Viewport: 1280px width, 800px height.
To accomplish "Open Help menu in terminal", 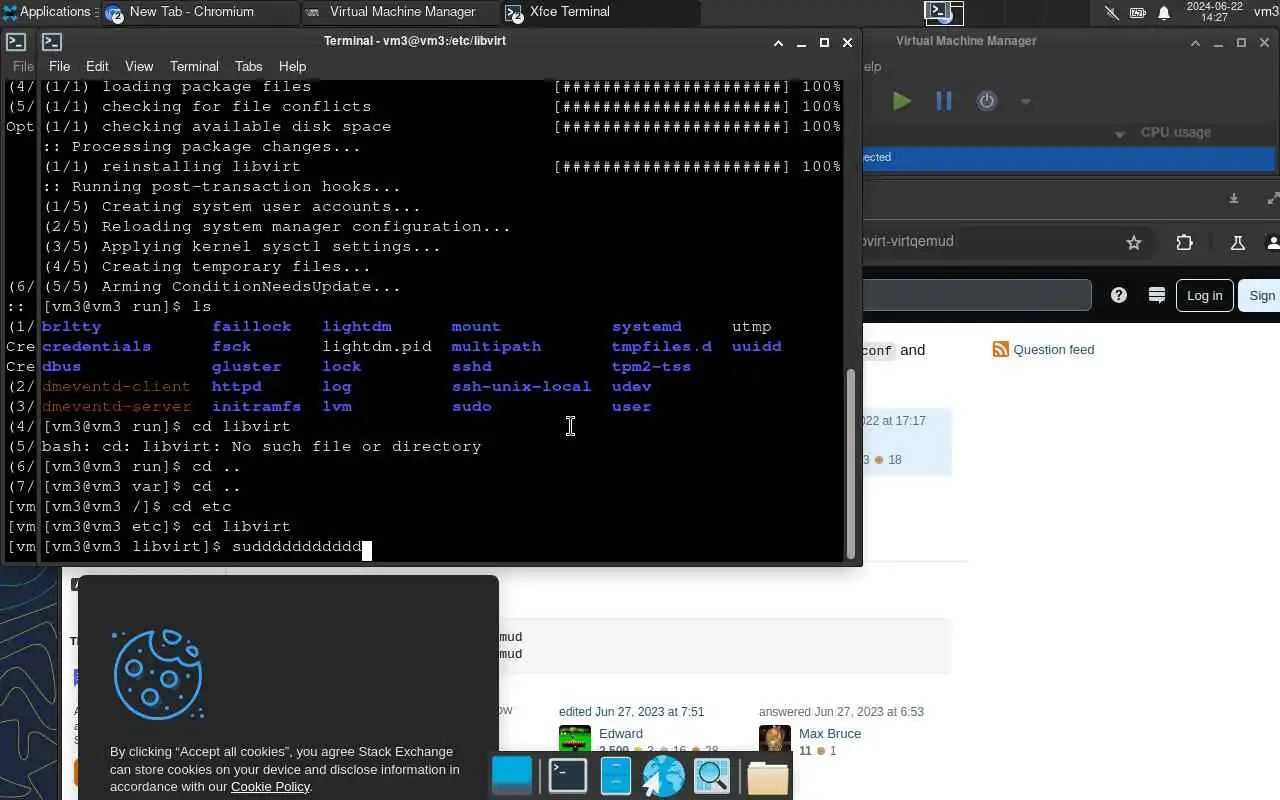I will (292, 66).
